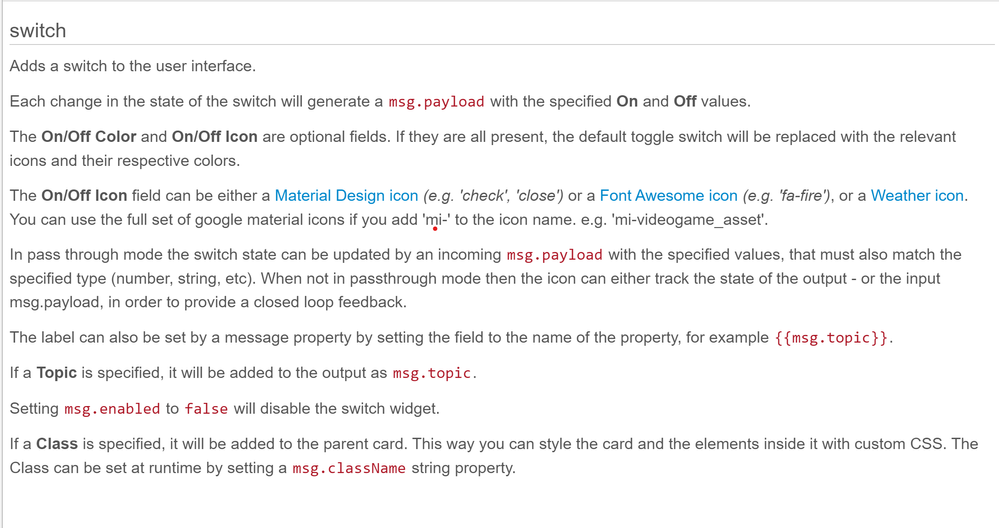Follow the Font Awesome icon link
999x528 pixels.
point(668,196)
